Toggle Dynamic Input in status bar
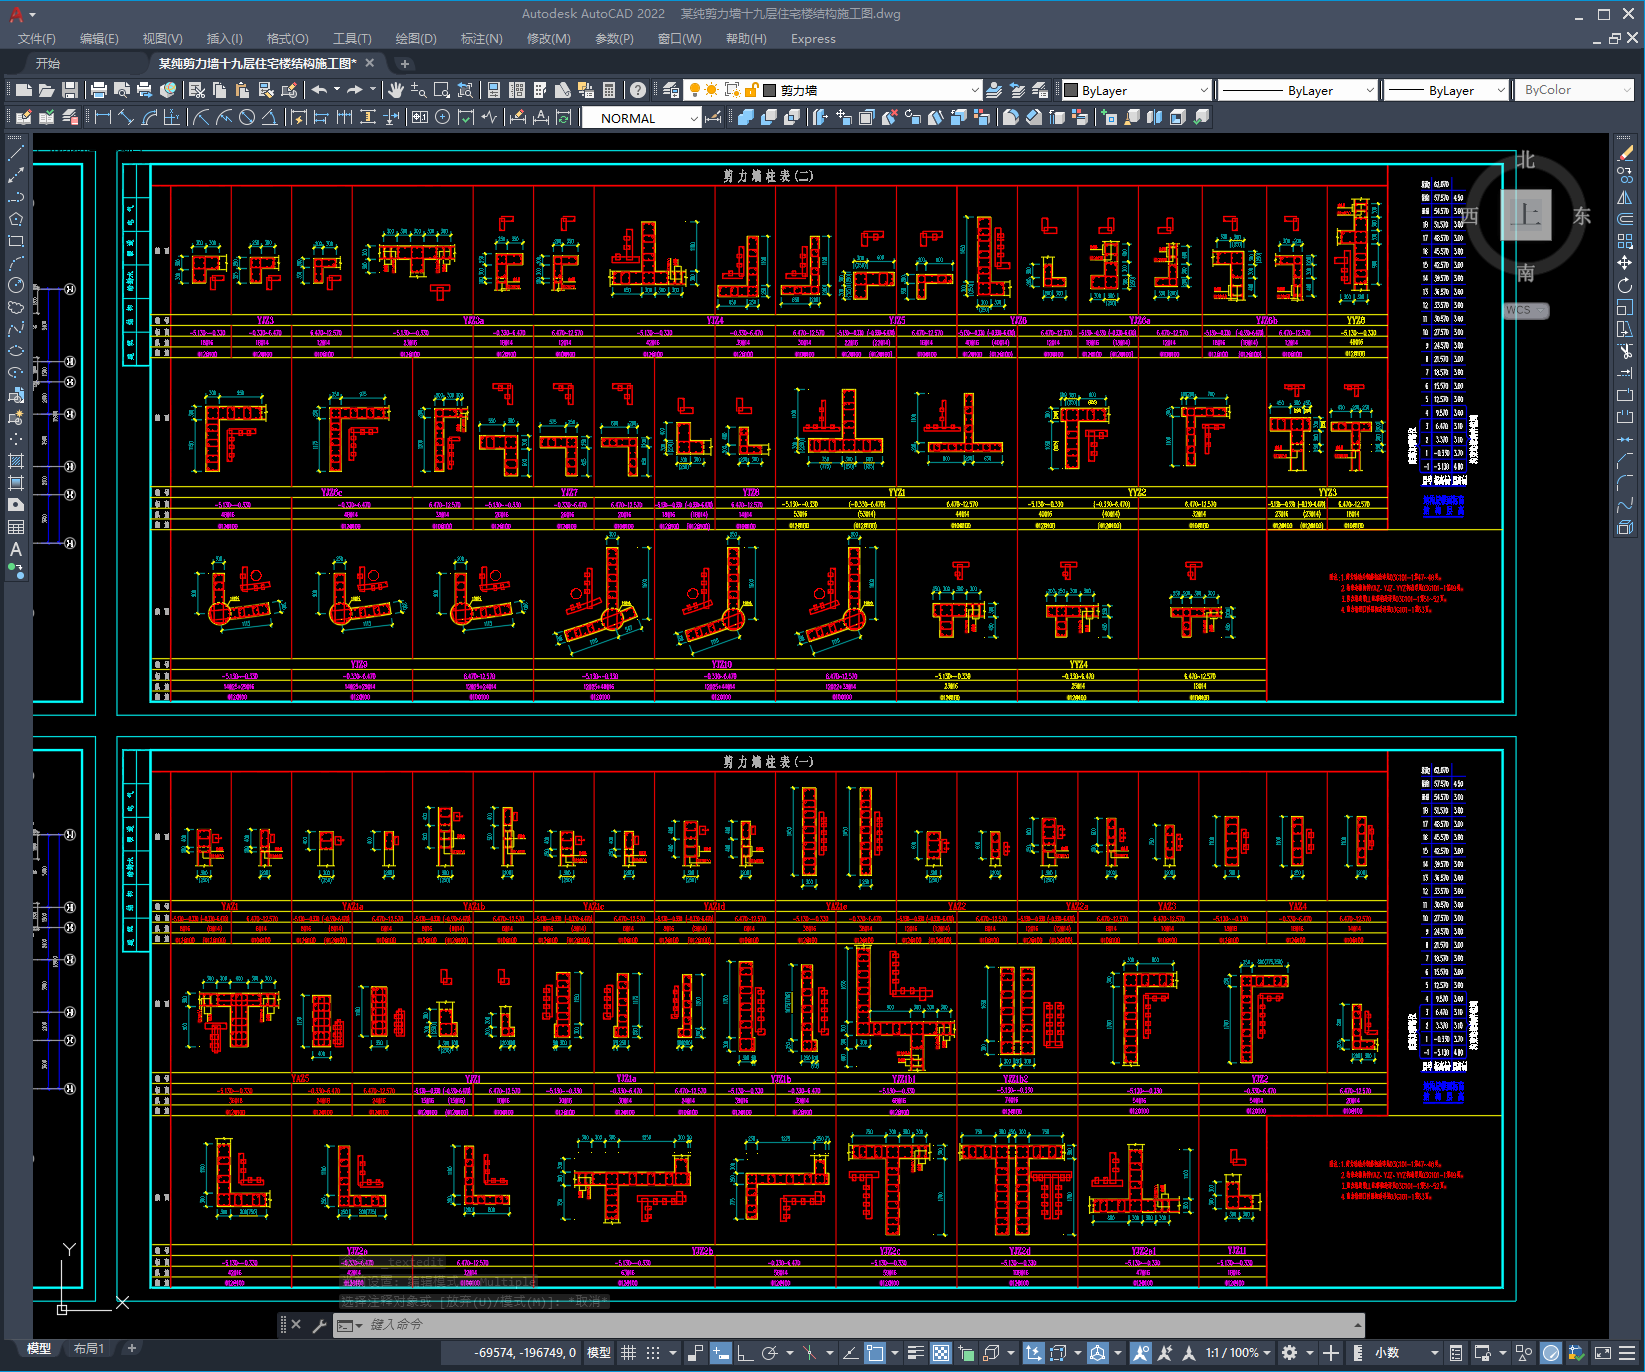Viewport: 1645px width, 1372px height. 721,1353
